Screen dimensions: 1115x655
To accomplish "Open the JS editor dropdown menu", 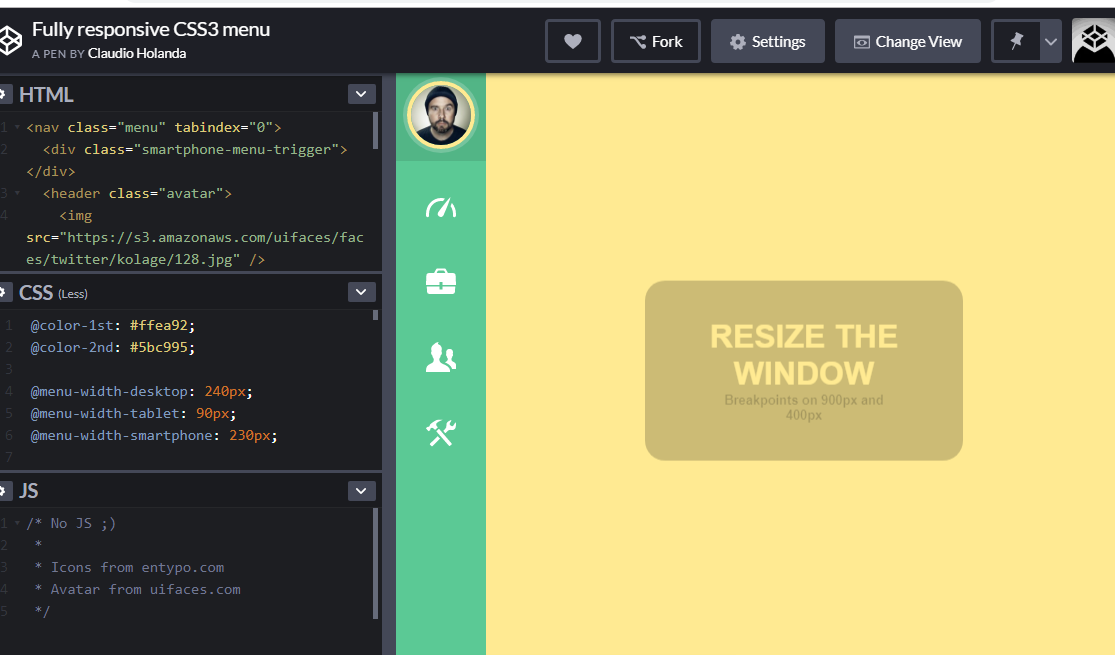I will (361, 491).
